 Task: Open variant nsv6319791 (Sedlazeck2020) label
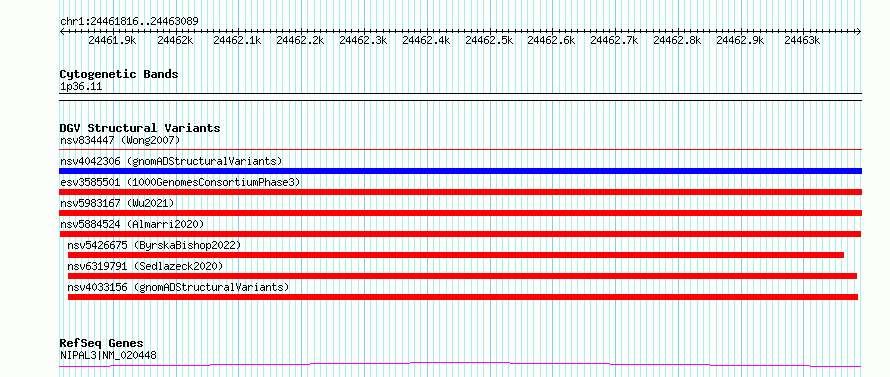point(145,266)
